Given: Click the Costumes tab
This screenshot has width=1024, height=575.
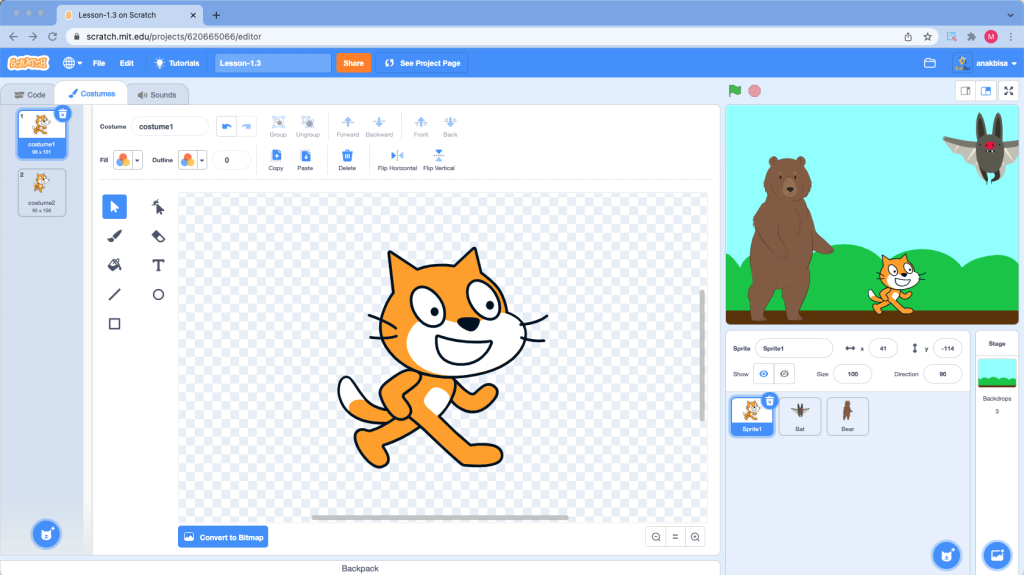Looking at the screenshot, I should click(x=91, y=94).
